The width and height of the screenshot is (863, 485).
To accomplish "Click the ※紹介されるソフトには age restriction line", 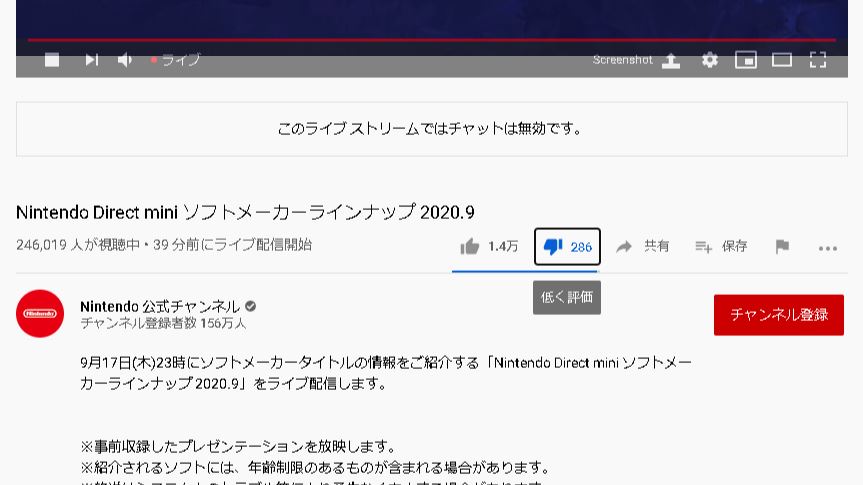I will [x=316, y=468].
